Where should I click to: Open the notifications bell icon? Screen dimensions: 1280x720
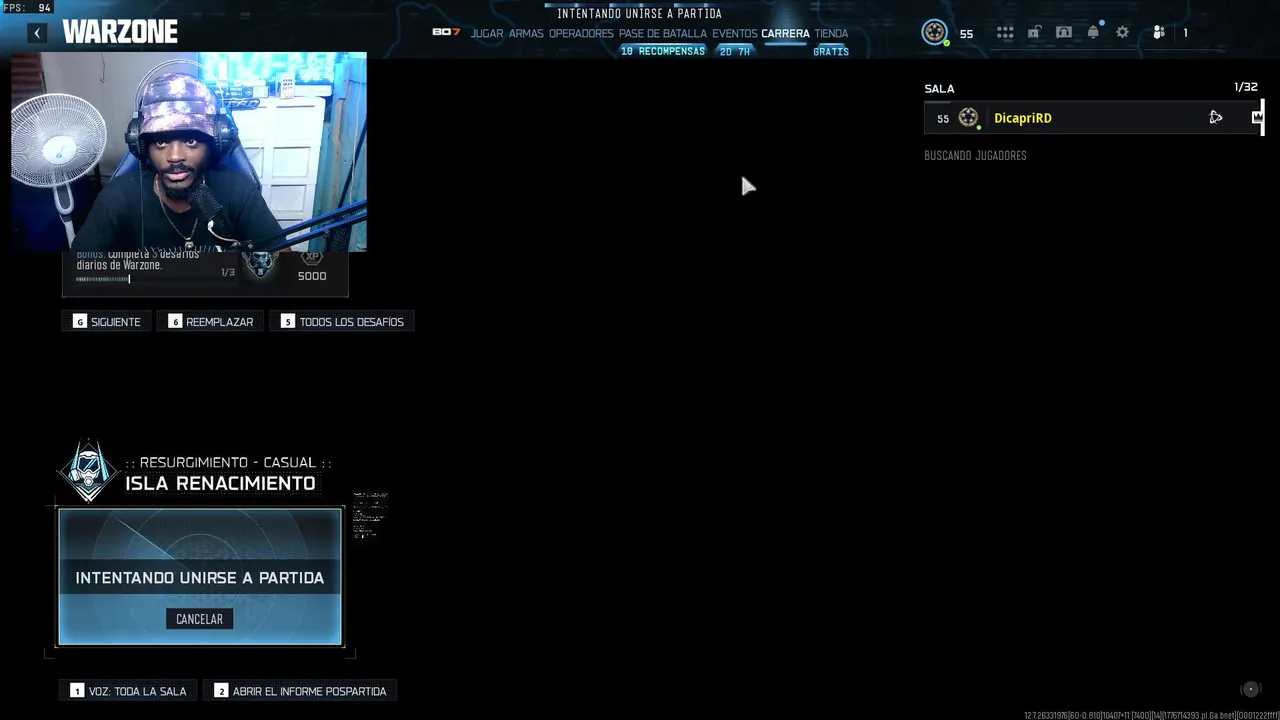point(1093,33)
